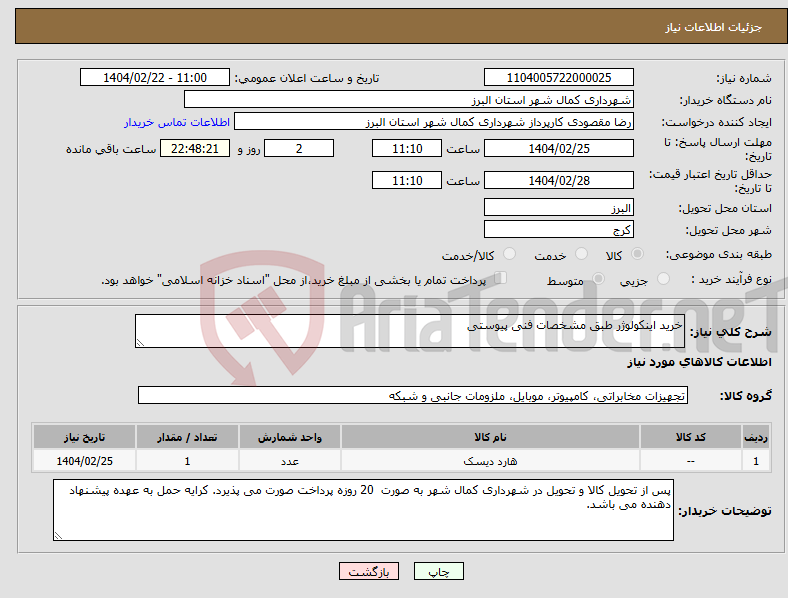Select the متوسط purchase type radio
The image size is (788, 598).
598,278
